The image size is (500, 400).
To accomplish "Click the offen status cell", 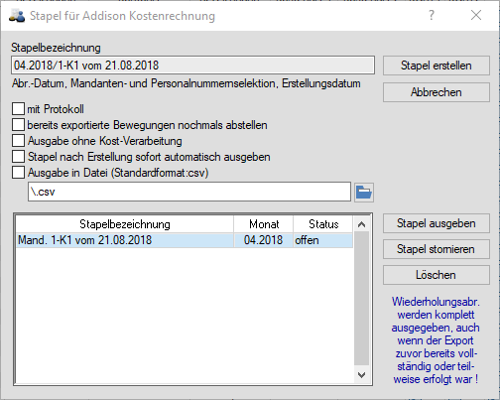I will (323, 240).
